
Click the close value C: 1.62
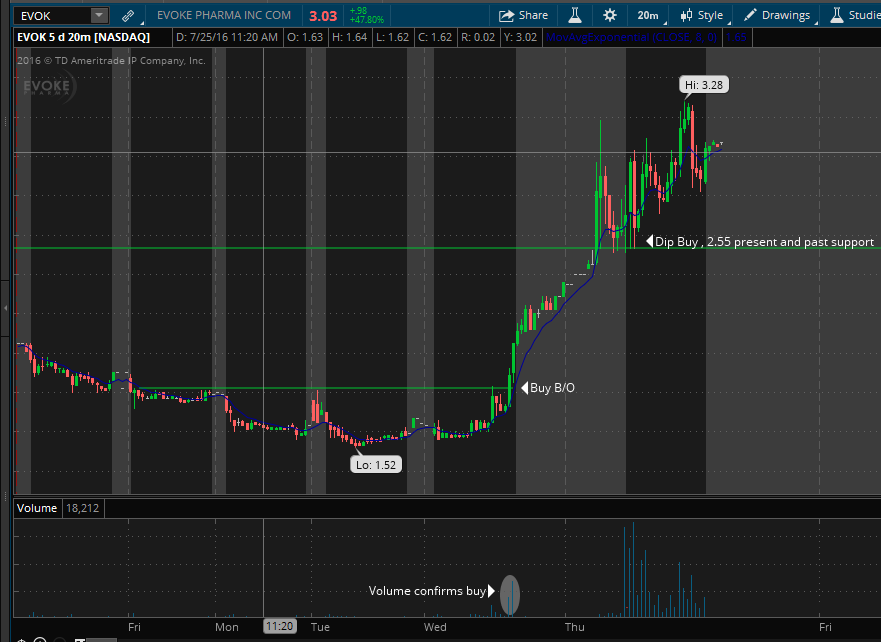pyautogui.click(x=435, y=37)
